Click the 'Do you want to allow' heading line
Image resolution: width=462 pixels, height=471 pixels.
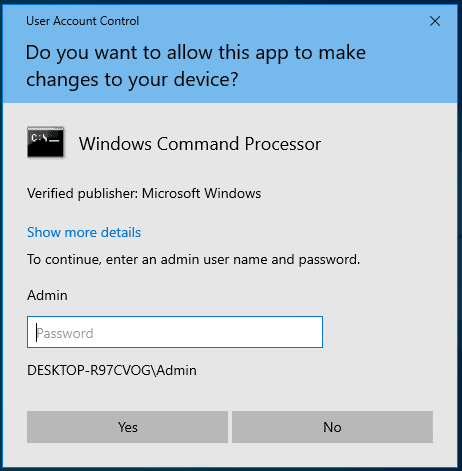click(x=196, y=53)
